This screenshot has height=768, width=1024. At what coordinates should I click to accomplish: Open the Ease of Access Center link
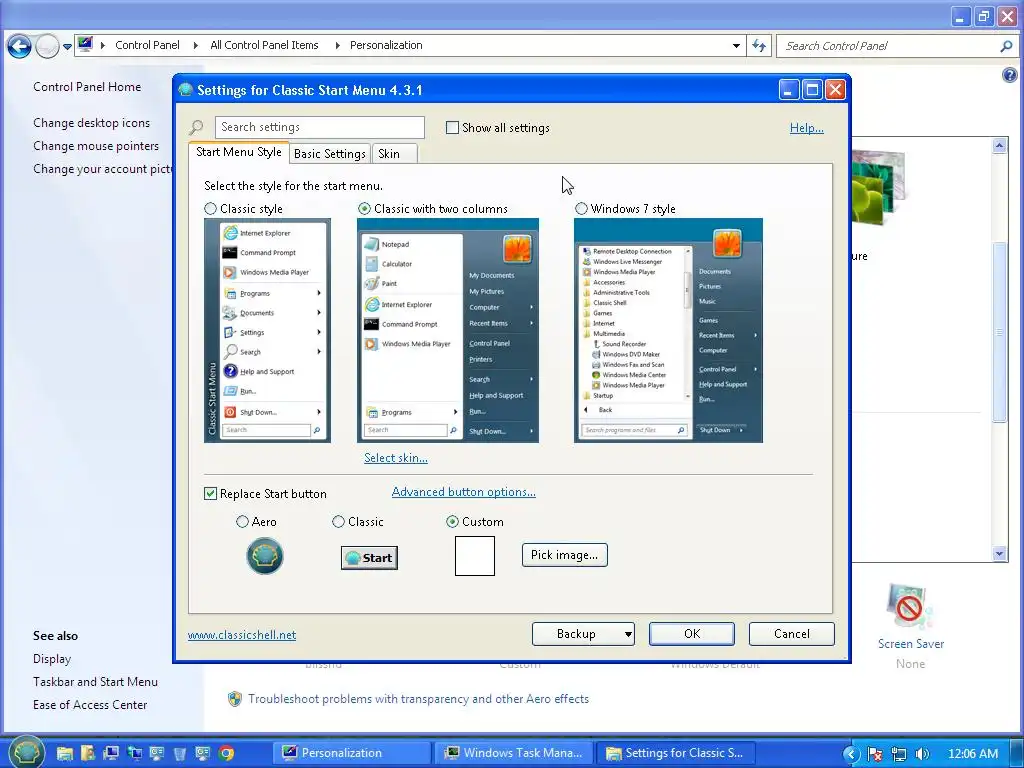click(90, 705)
